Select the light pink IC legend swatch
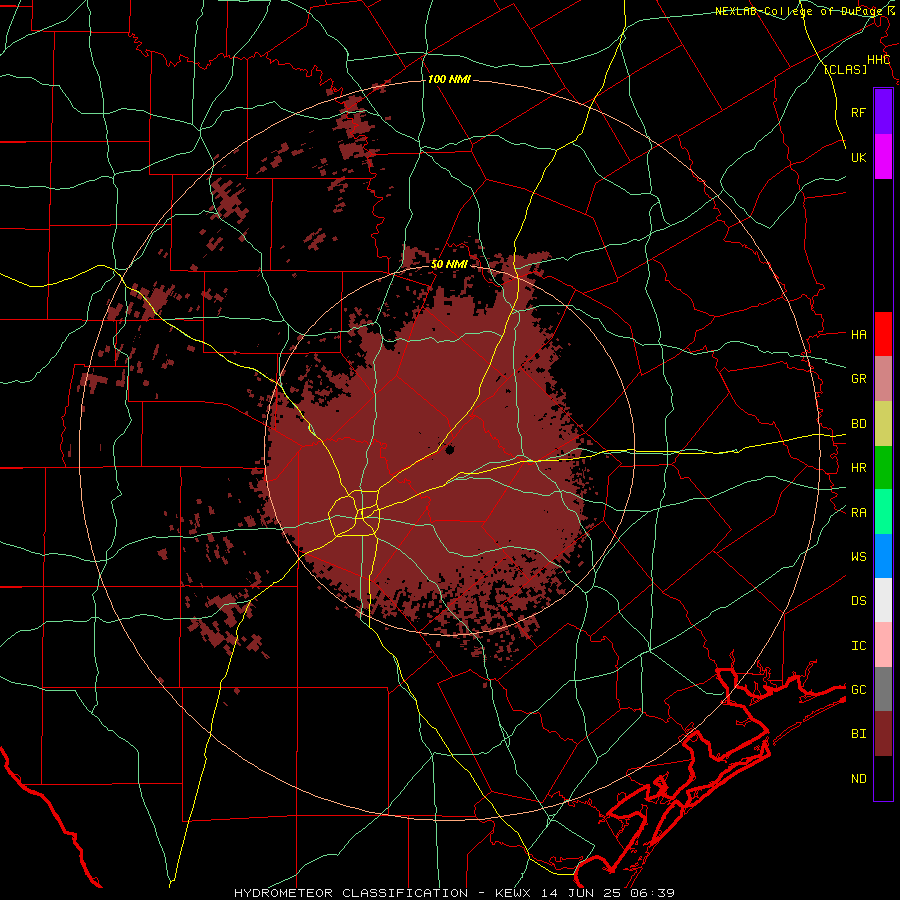The image size is (900, 900). click(x=883, y=645)
